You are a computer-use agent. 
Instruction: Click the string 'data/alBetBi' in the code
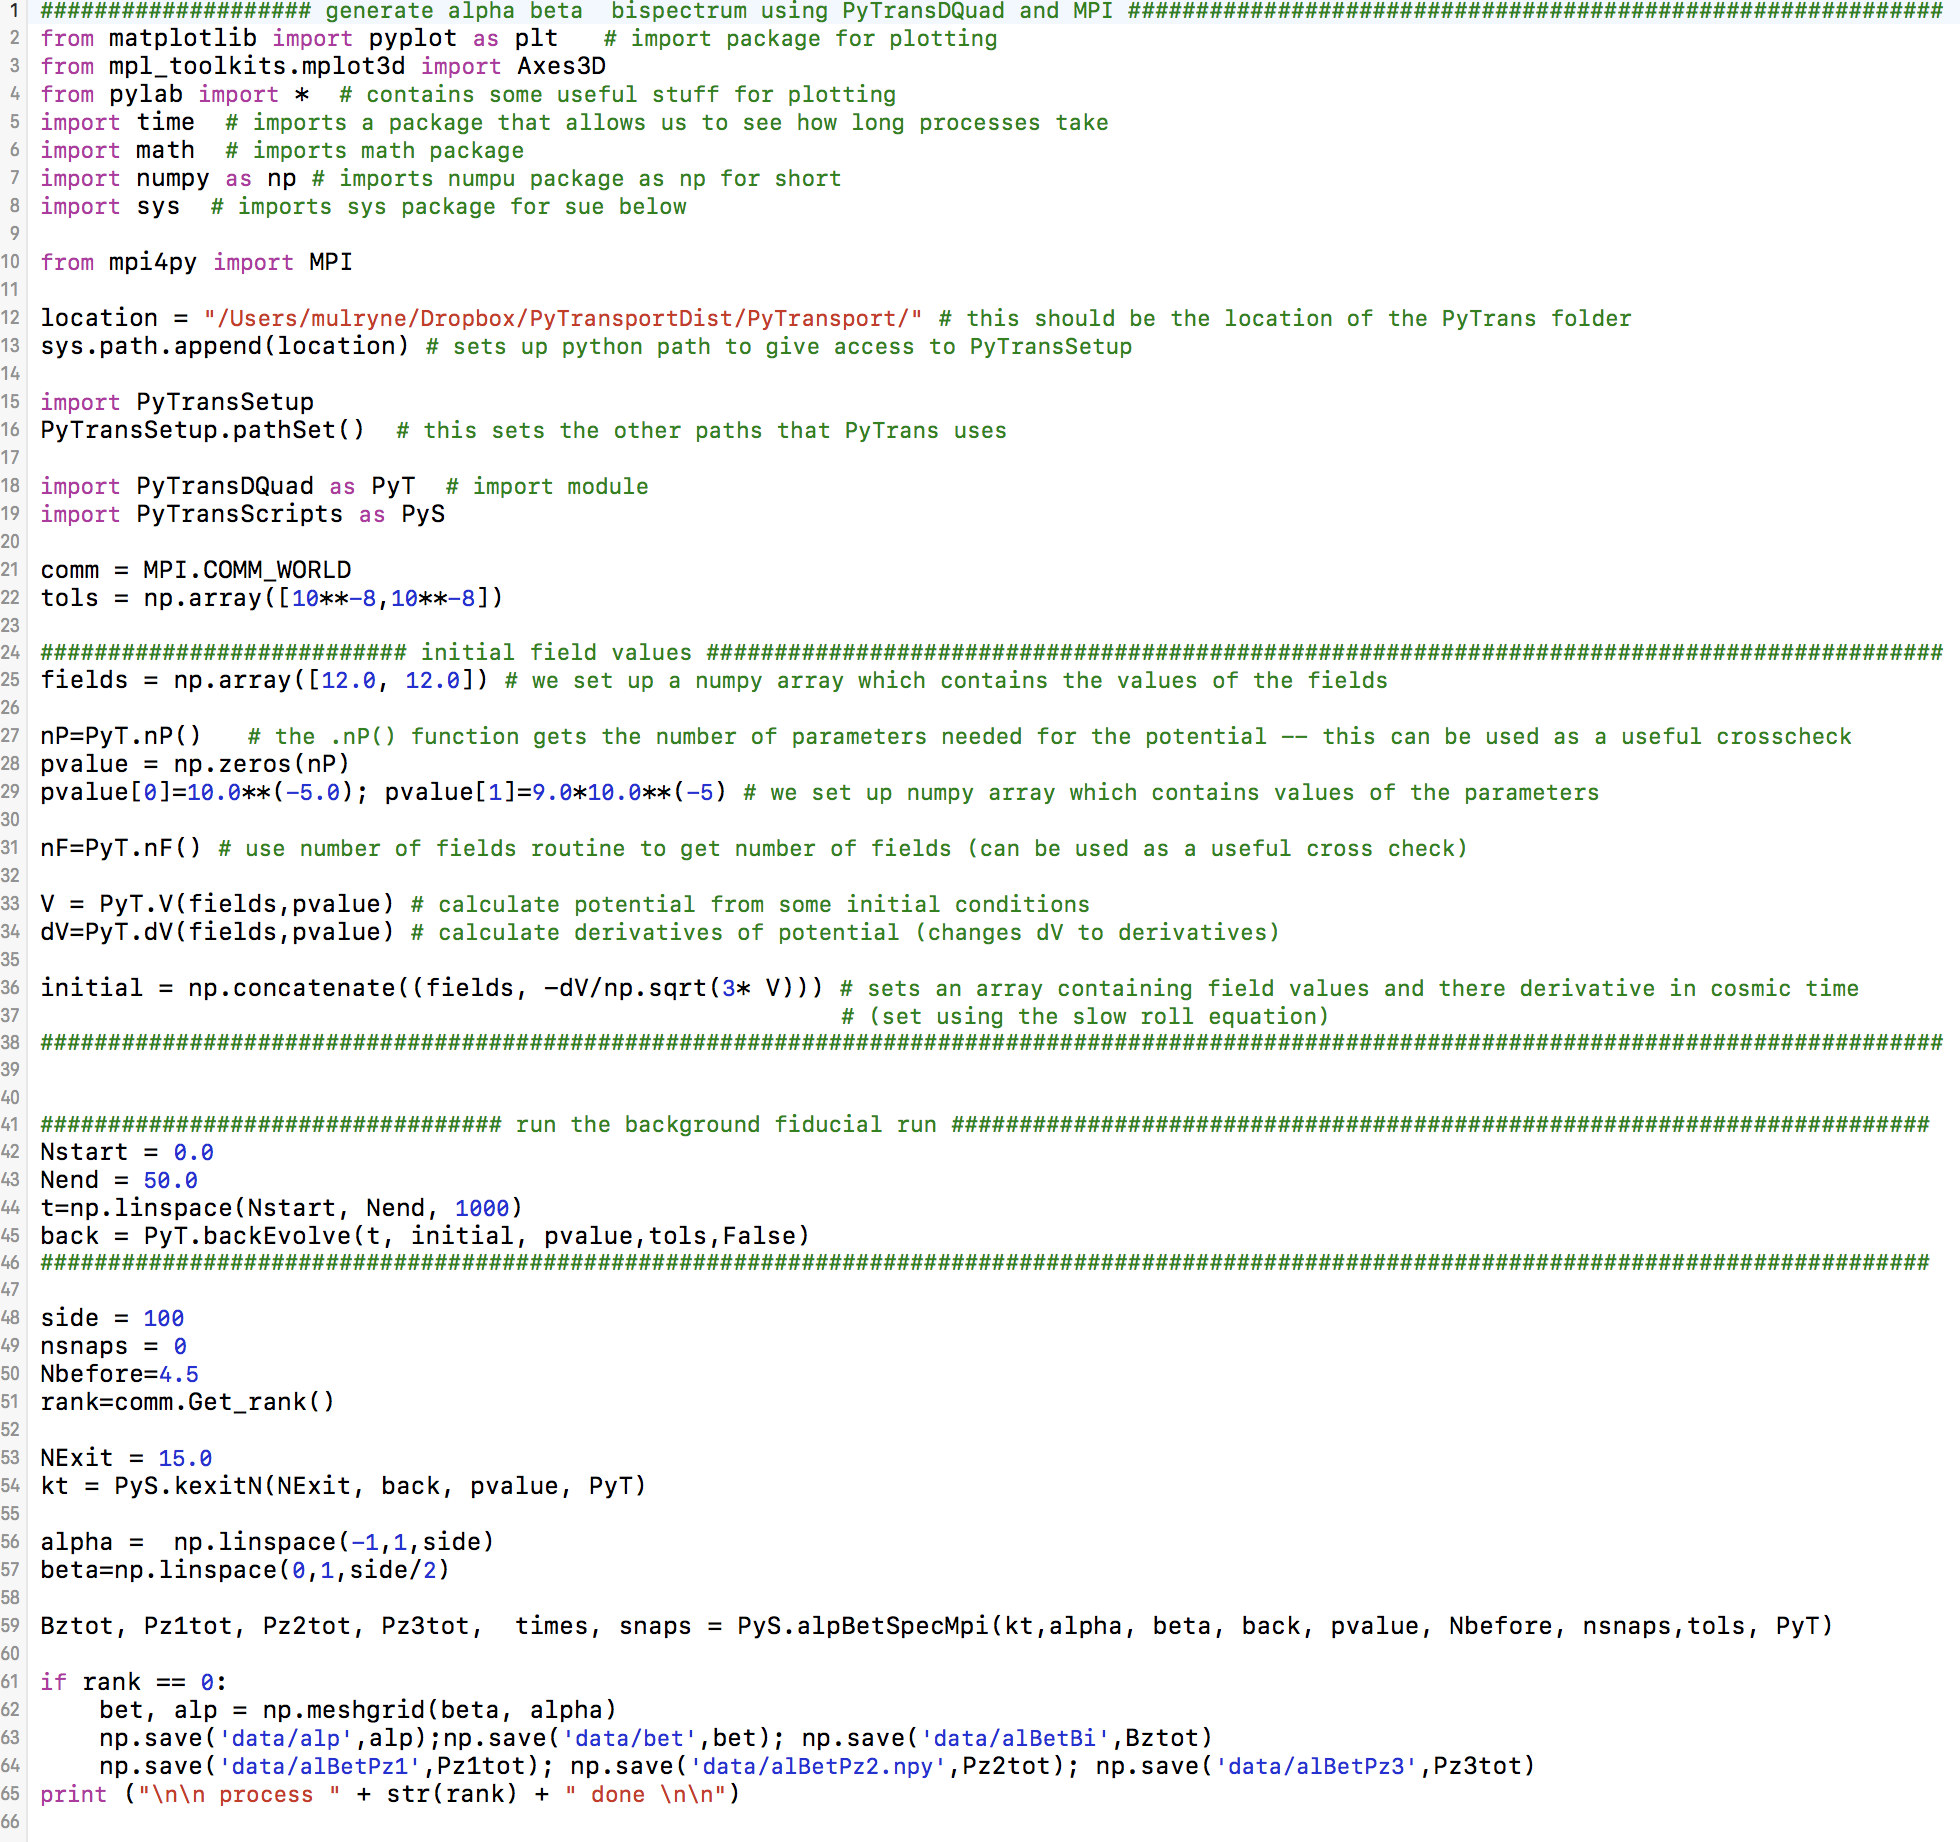pos(1015,1738)
